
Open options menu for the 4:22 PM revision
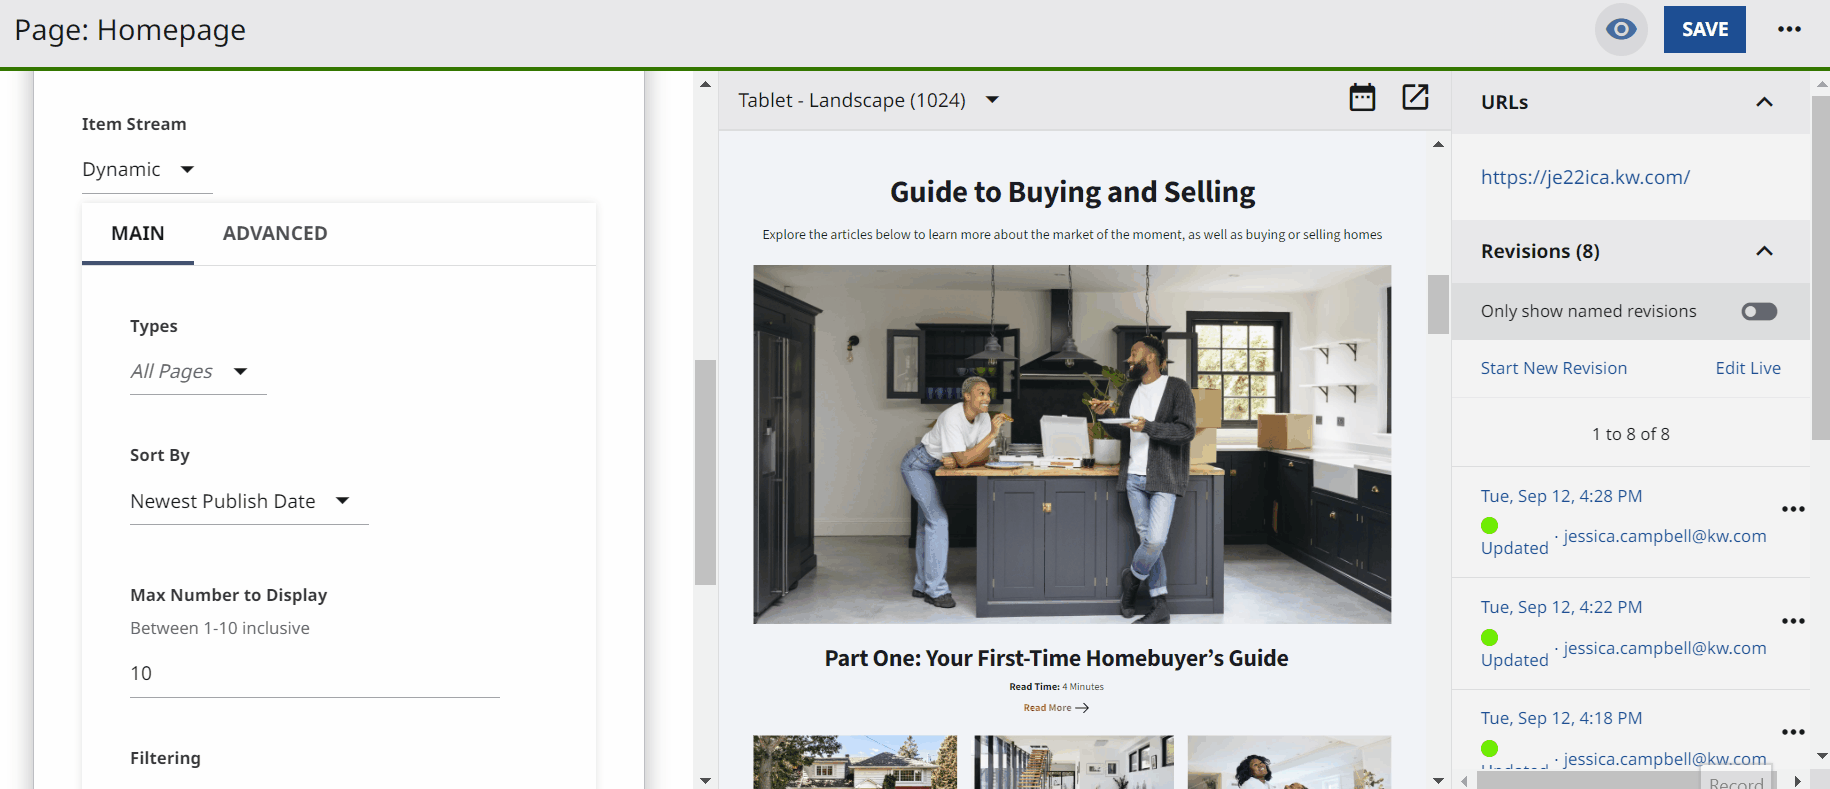[x=1793, y=621]
